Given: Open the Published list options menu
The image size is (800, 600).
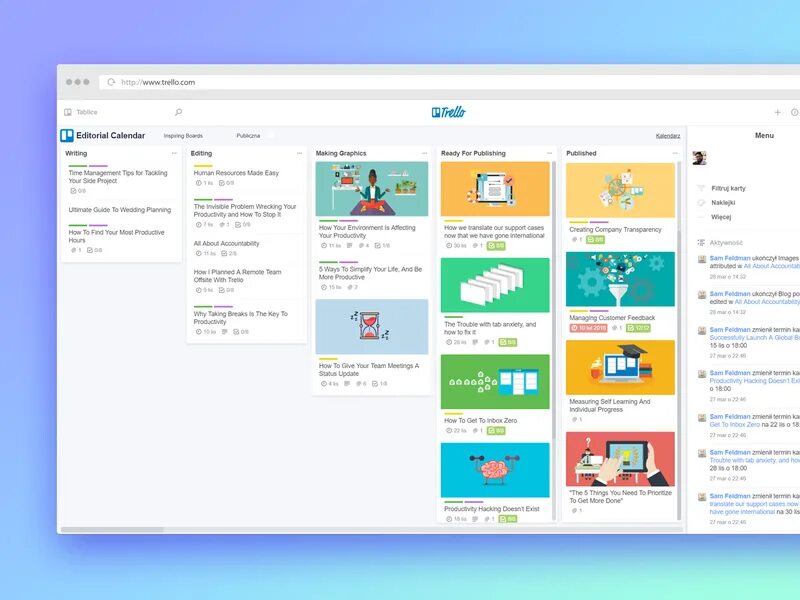Looking at the screenshot, I should pyautogui.click(x=675, y=153).
